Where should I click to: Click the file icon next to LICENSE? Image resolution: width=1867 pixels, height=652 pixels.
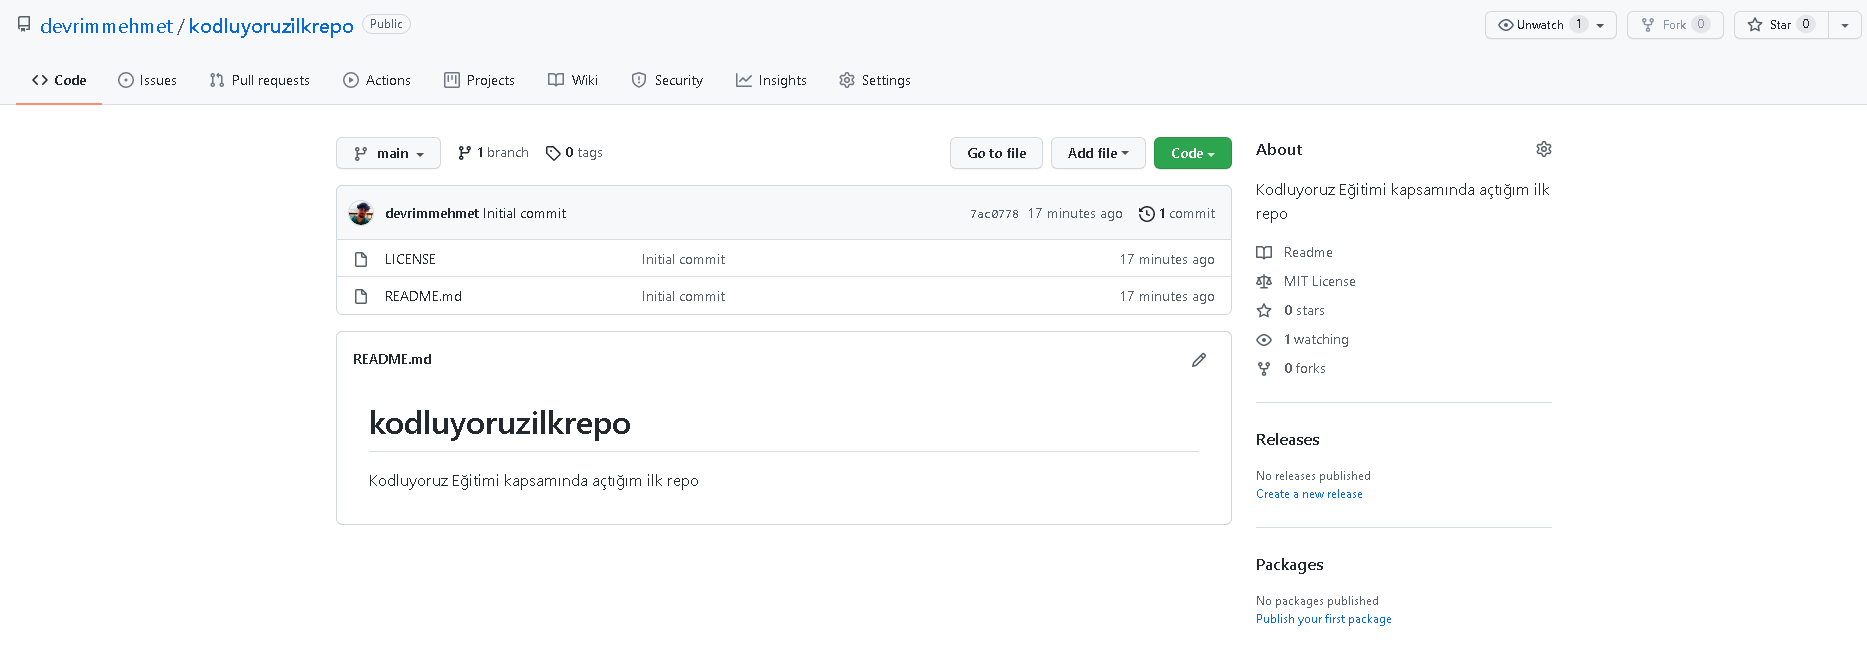pyautogui.click(x=361, y=259)
